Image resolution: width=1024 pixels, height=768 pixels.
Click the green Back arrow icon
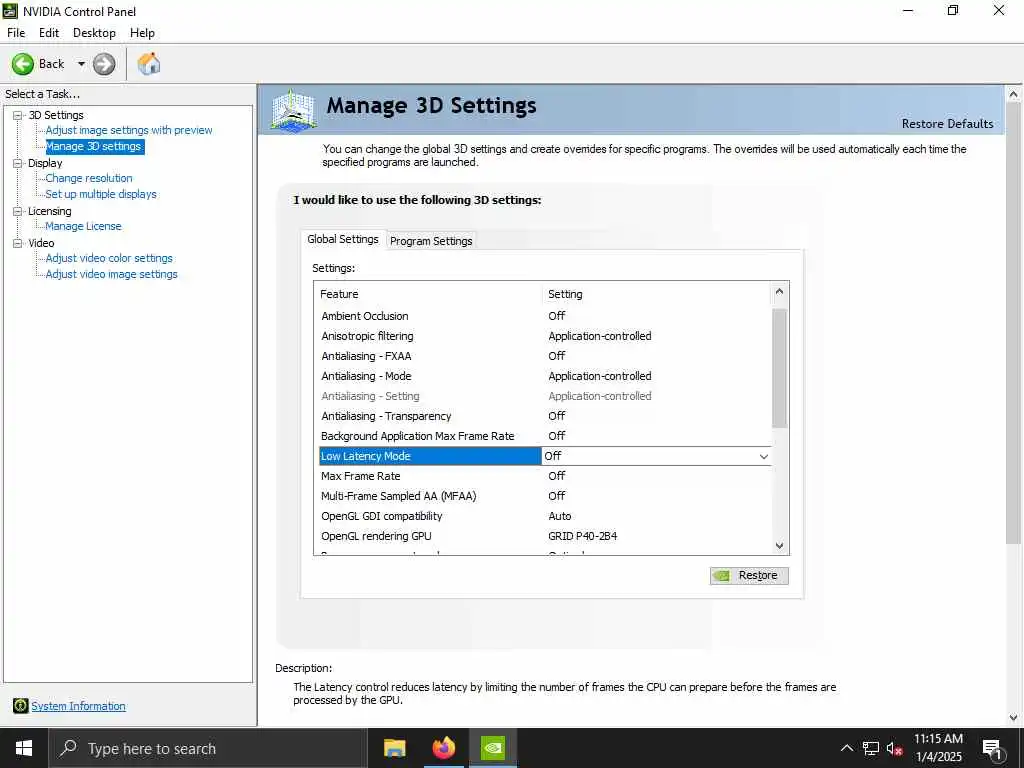point(23,64)
